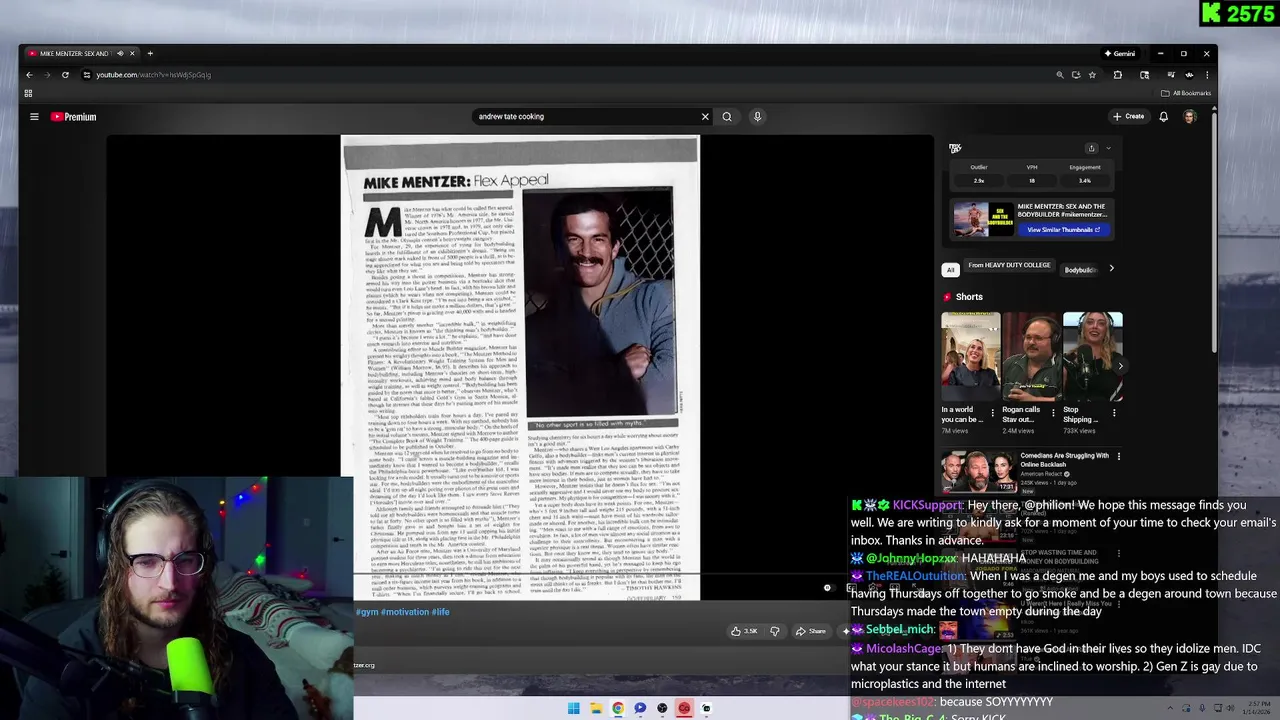Mute the tab via its speaker icon
This screenshot has width=1280, height=720.
[120, 53]
